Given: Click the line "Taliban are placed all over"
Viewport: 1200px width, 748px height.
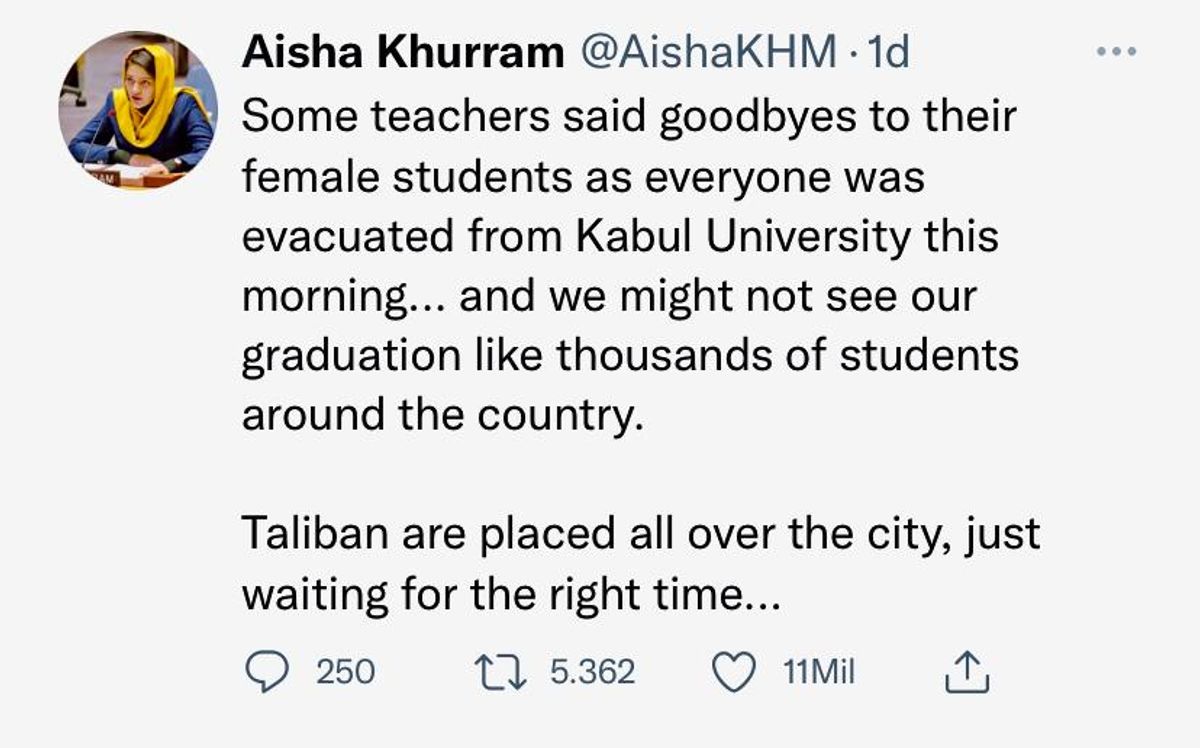Looking at the screenshot, I should coord(505,534).
